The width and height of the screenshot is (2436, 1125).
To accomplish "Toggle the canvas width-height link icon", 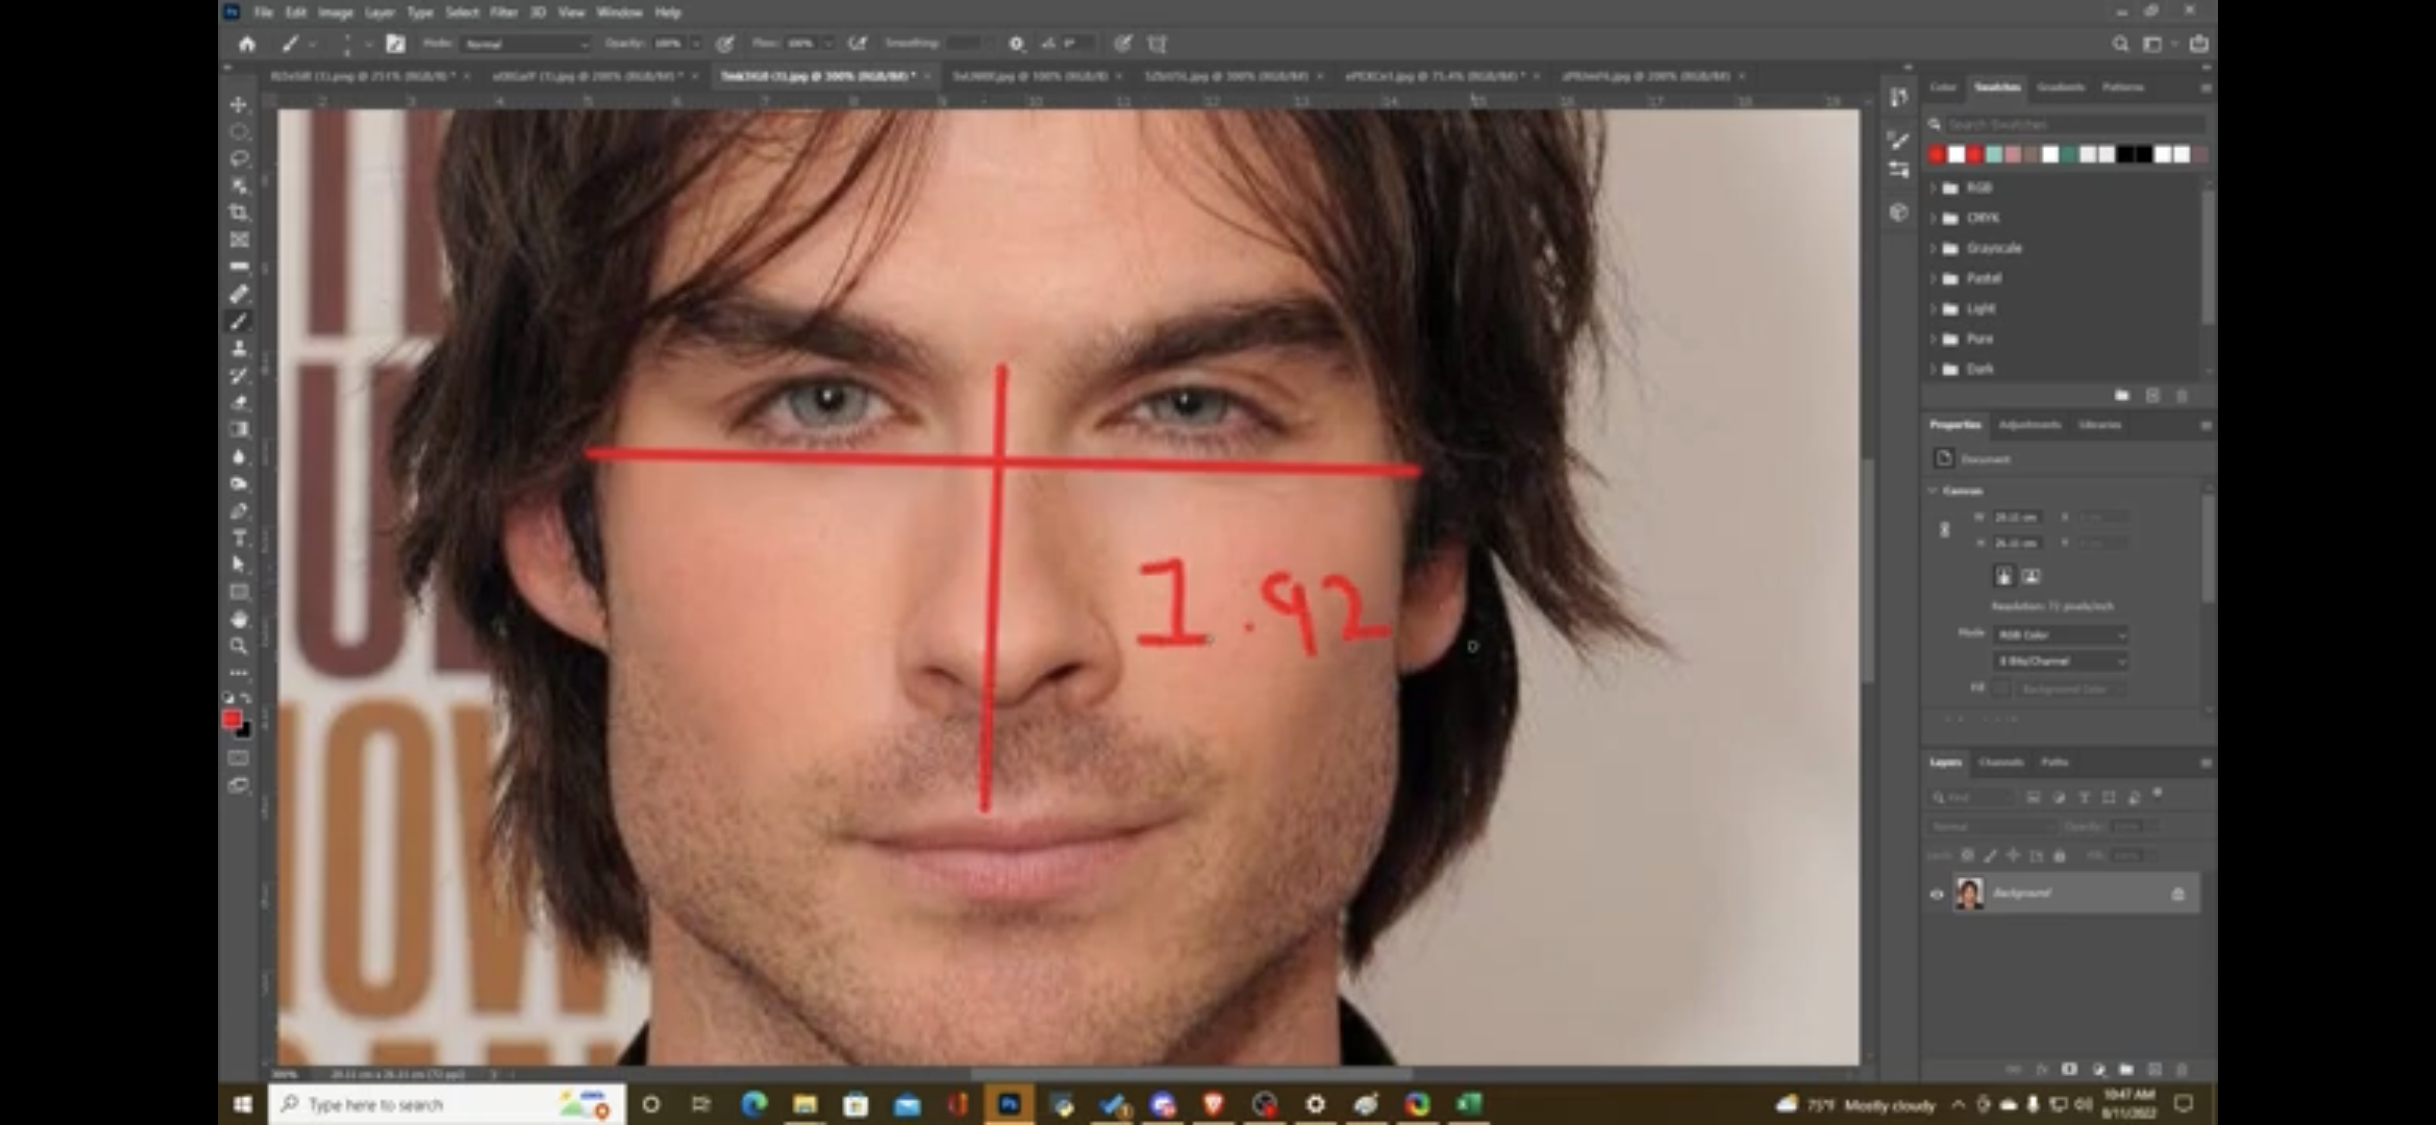I will coord(1945,530).
